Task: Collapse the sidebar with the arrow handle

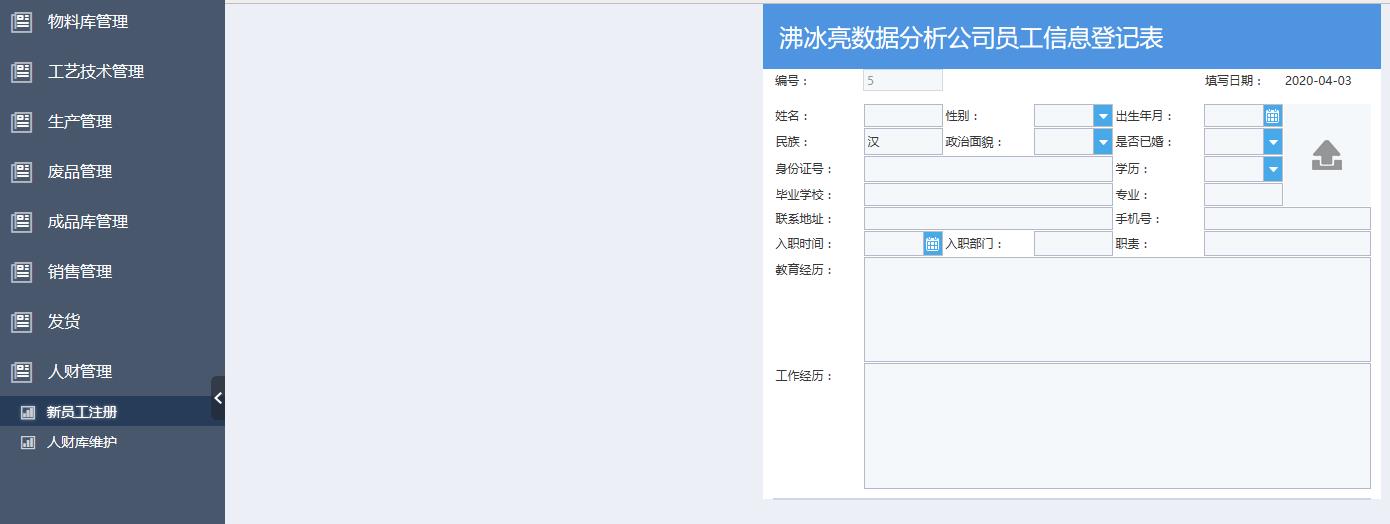Action: (x=218, y=398)
